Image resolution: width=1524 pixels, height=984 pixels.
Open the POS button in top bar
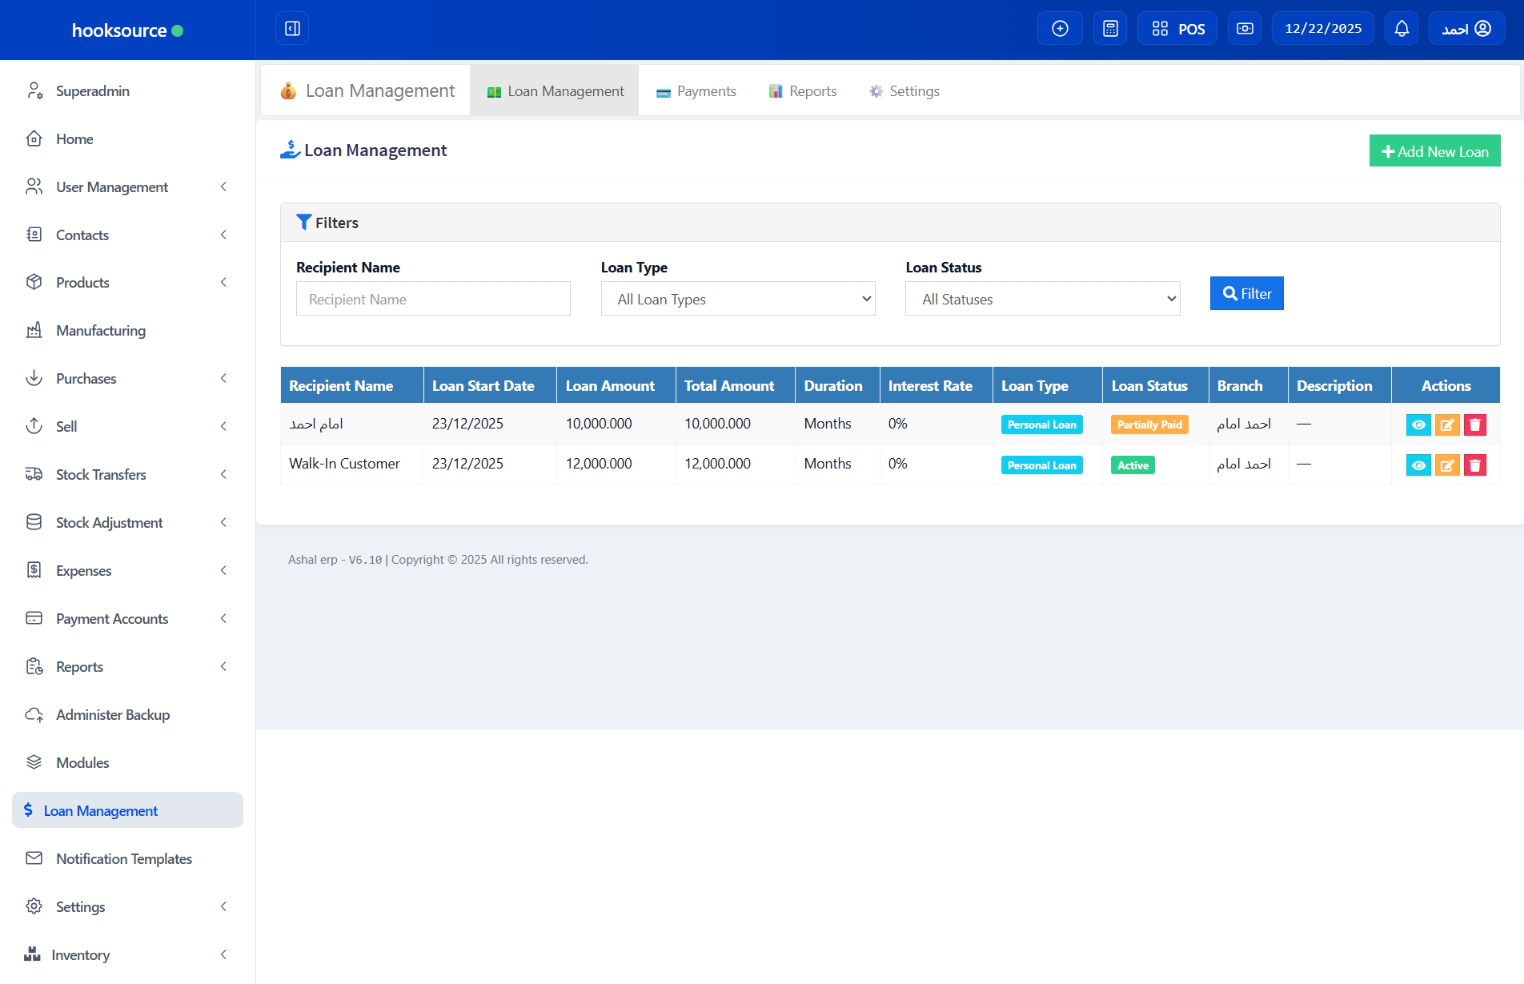[x=1178, y=29]
